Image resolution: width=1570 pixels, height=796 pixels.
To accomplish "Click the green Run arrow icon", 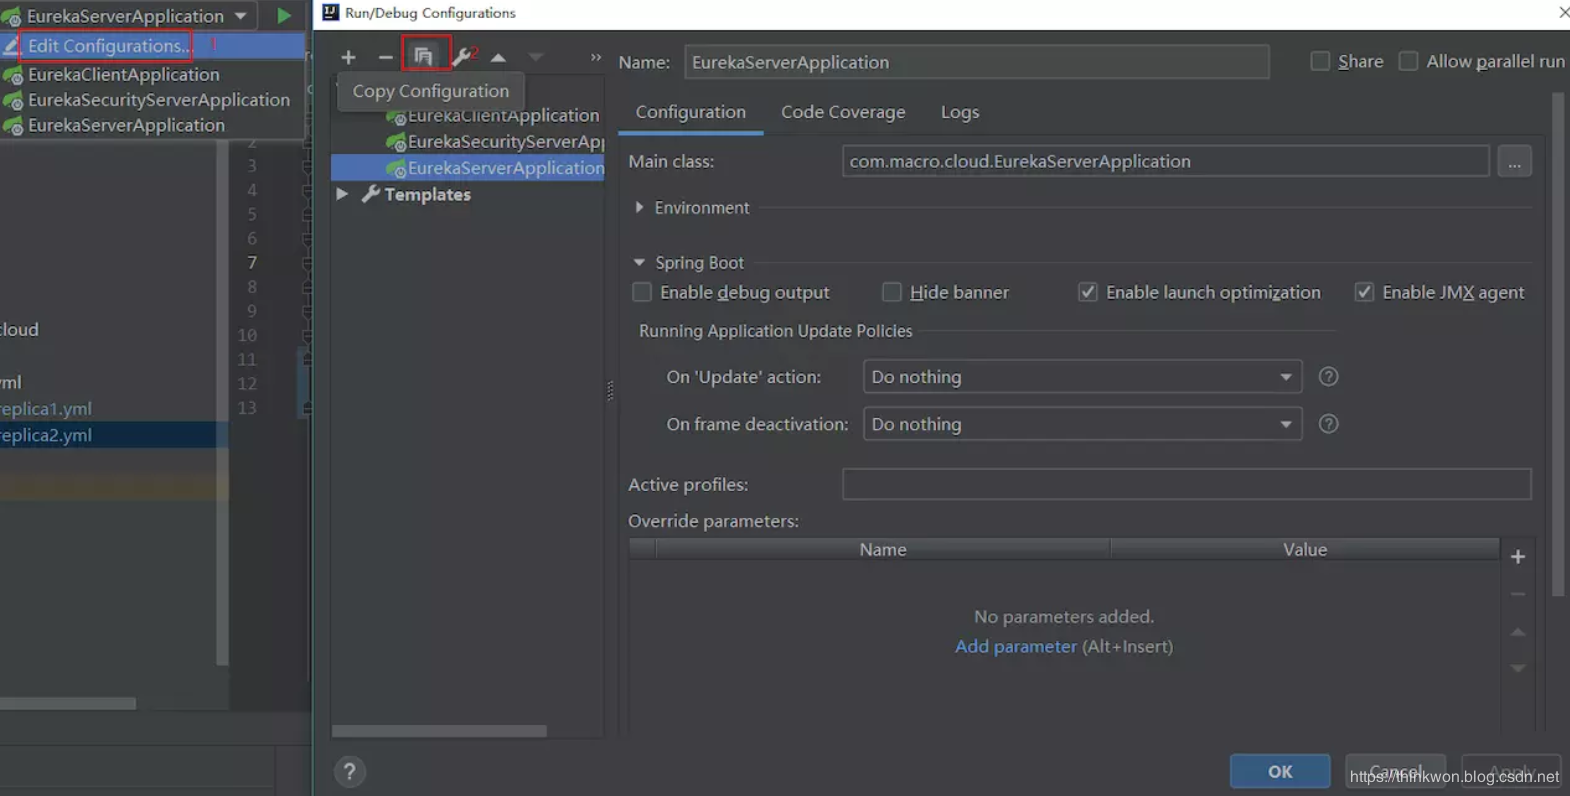I will pyautogui.click(x=284, y=16).
